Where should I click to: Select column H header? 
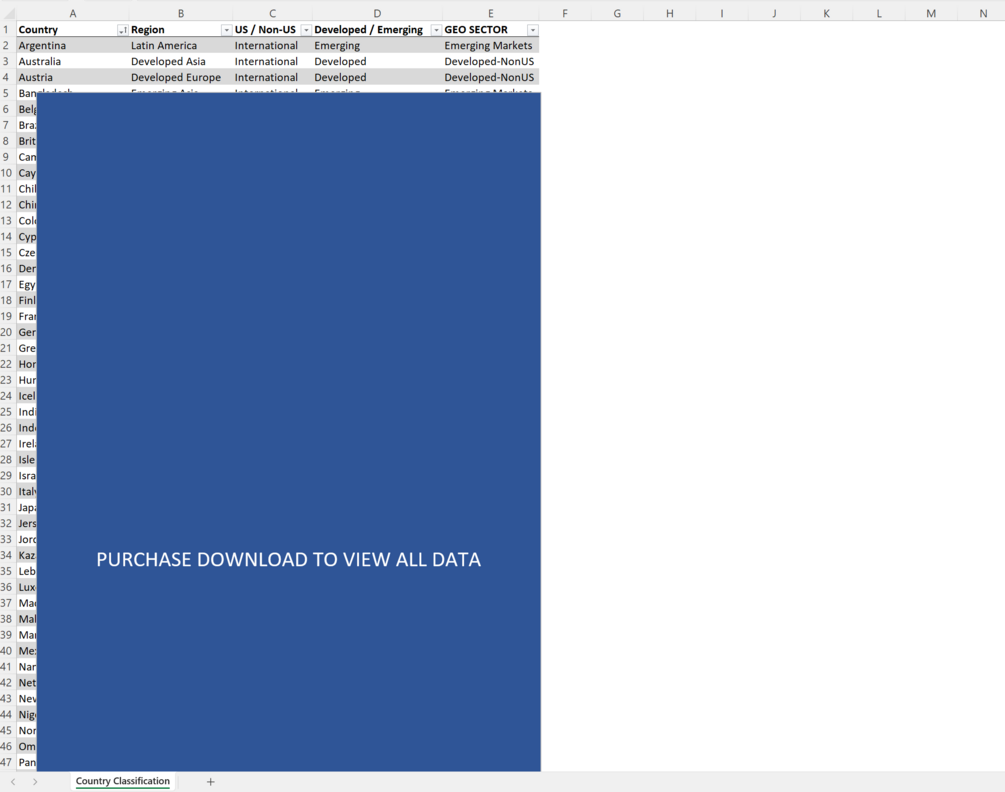pos(669,13)
